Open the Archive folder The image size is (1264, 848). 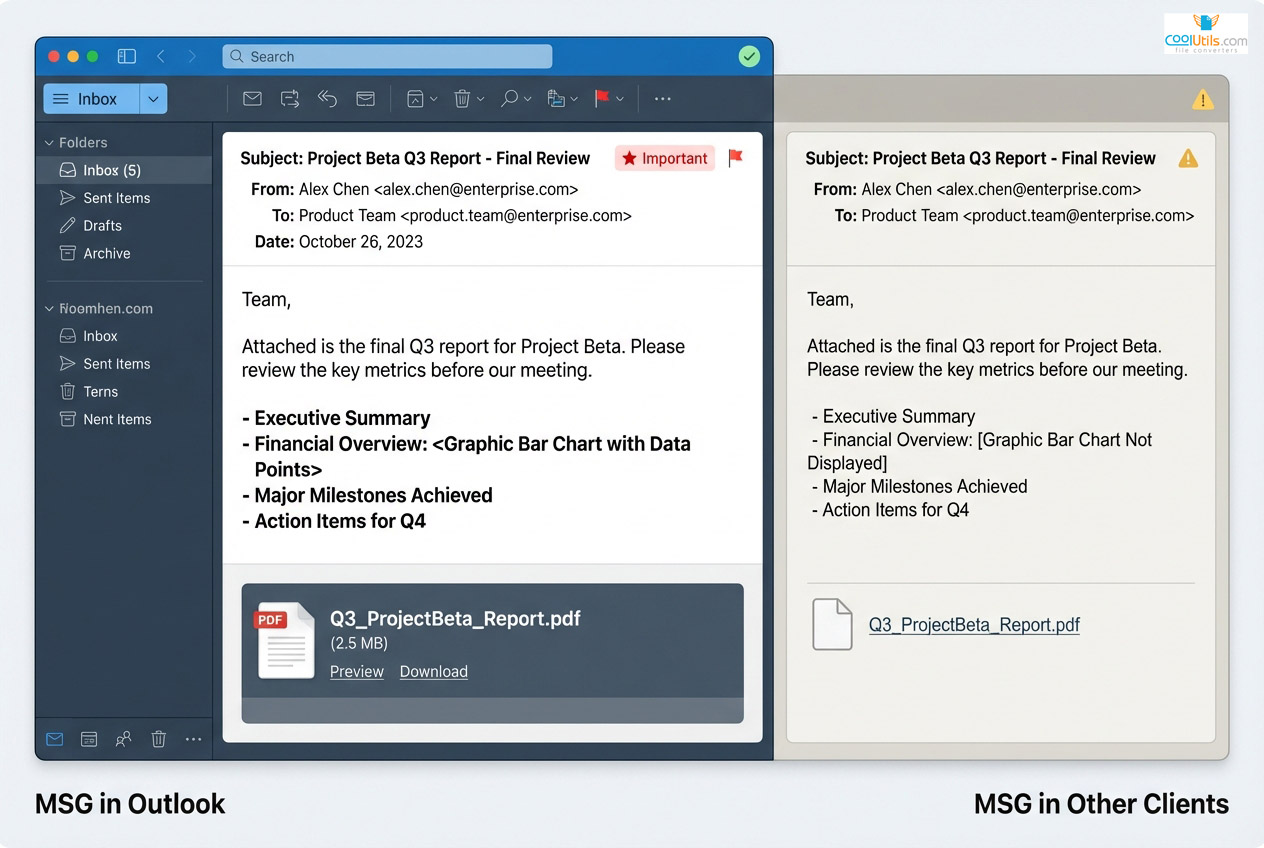pos(106,253)
